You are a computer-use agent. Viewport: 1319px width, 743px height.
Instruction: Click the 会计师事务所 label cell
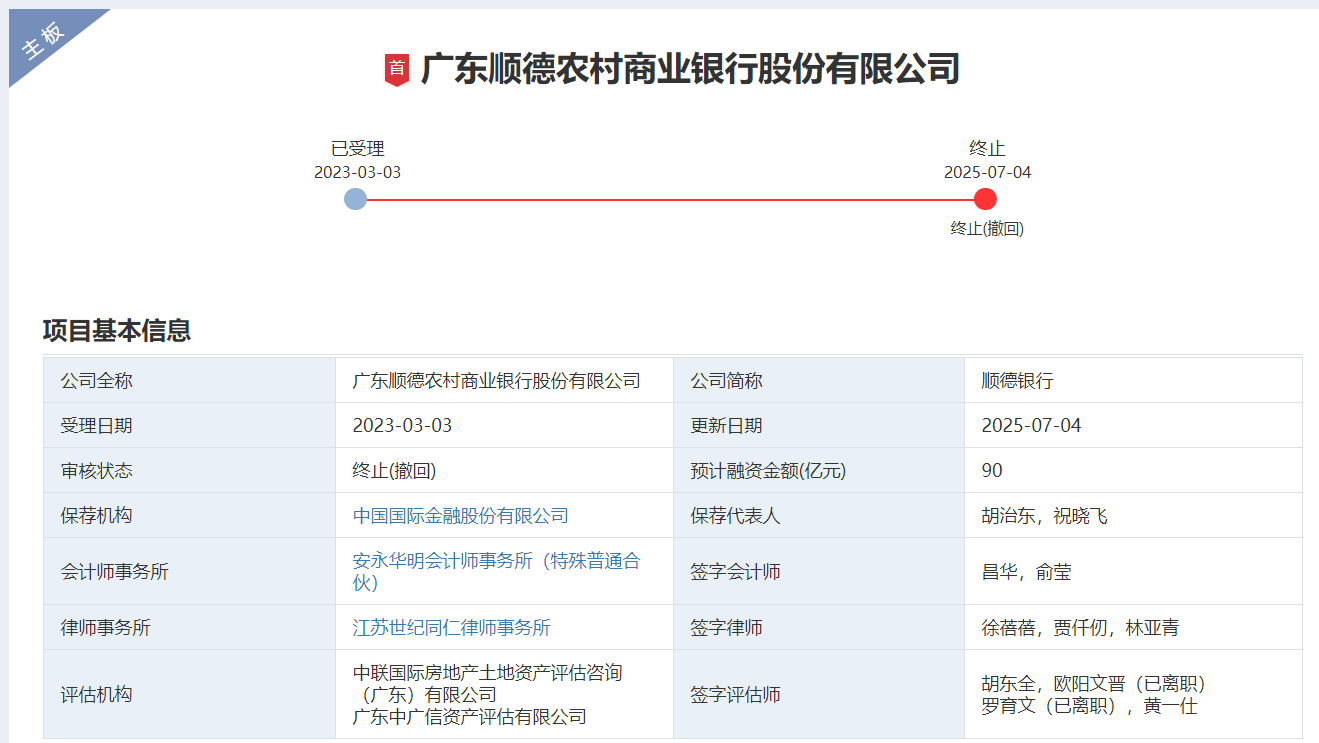click(x=190, y=571)
